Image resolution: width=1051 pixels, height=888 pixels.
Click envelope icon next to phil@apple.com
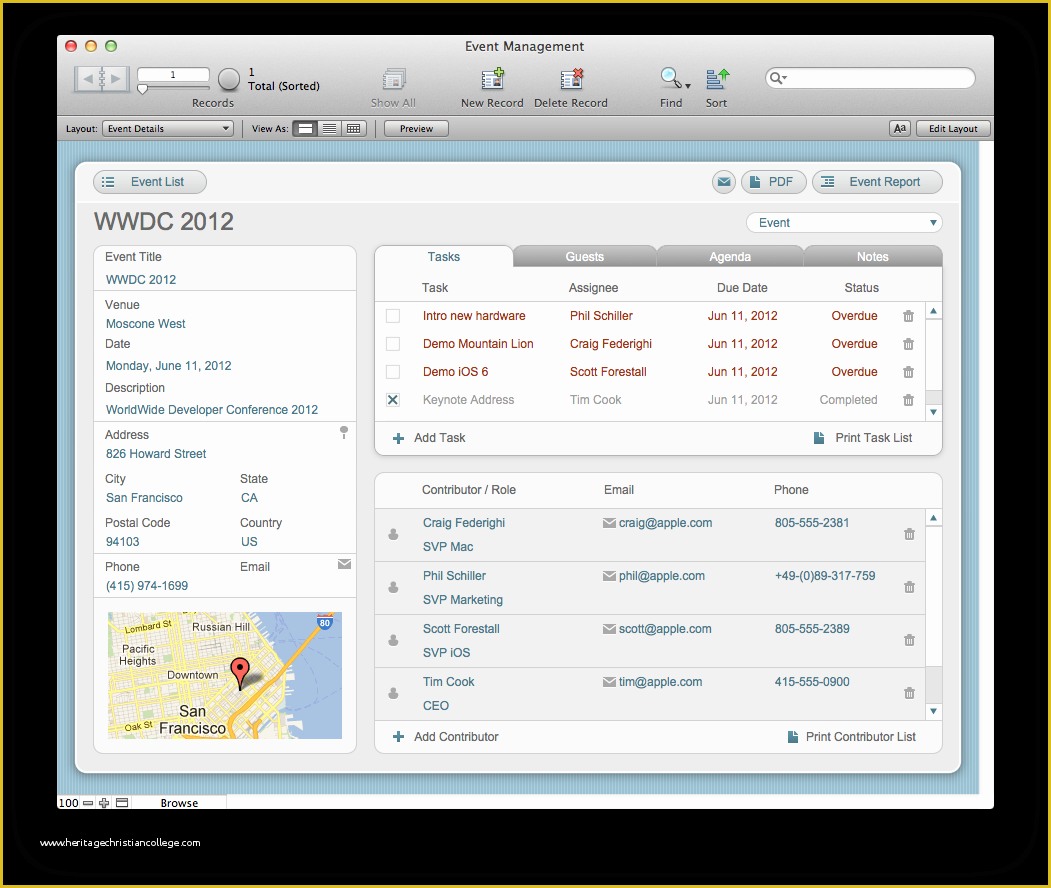(609, 576)
